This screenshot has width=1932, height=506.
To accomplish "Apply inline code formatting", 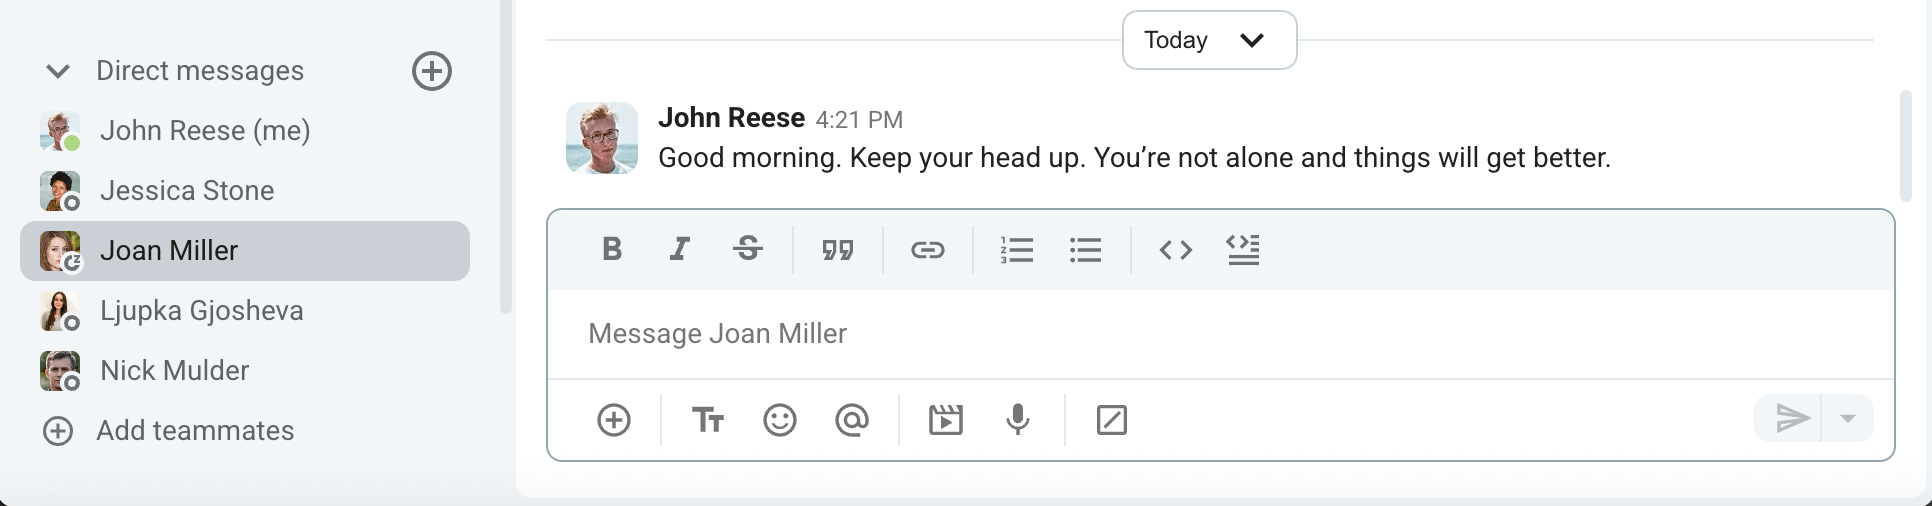I will 1175,249.
